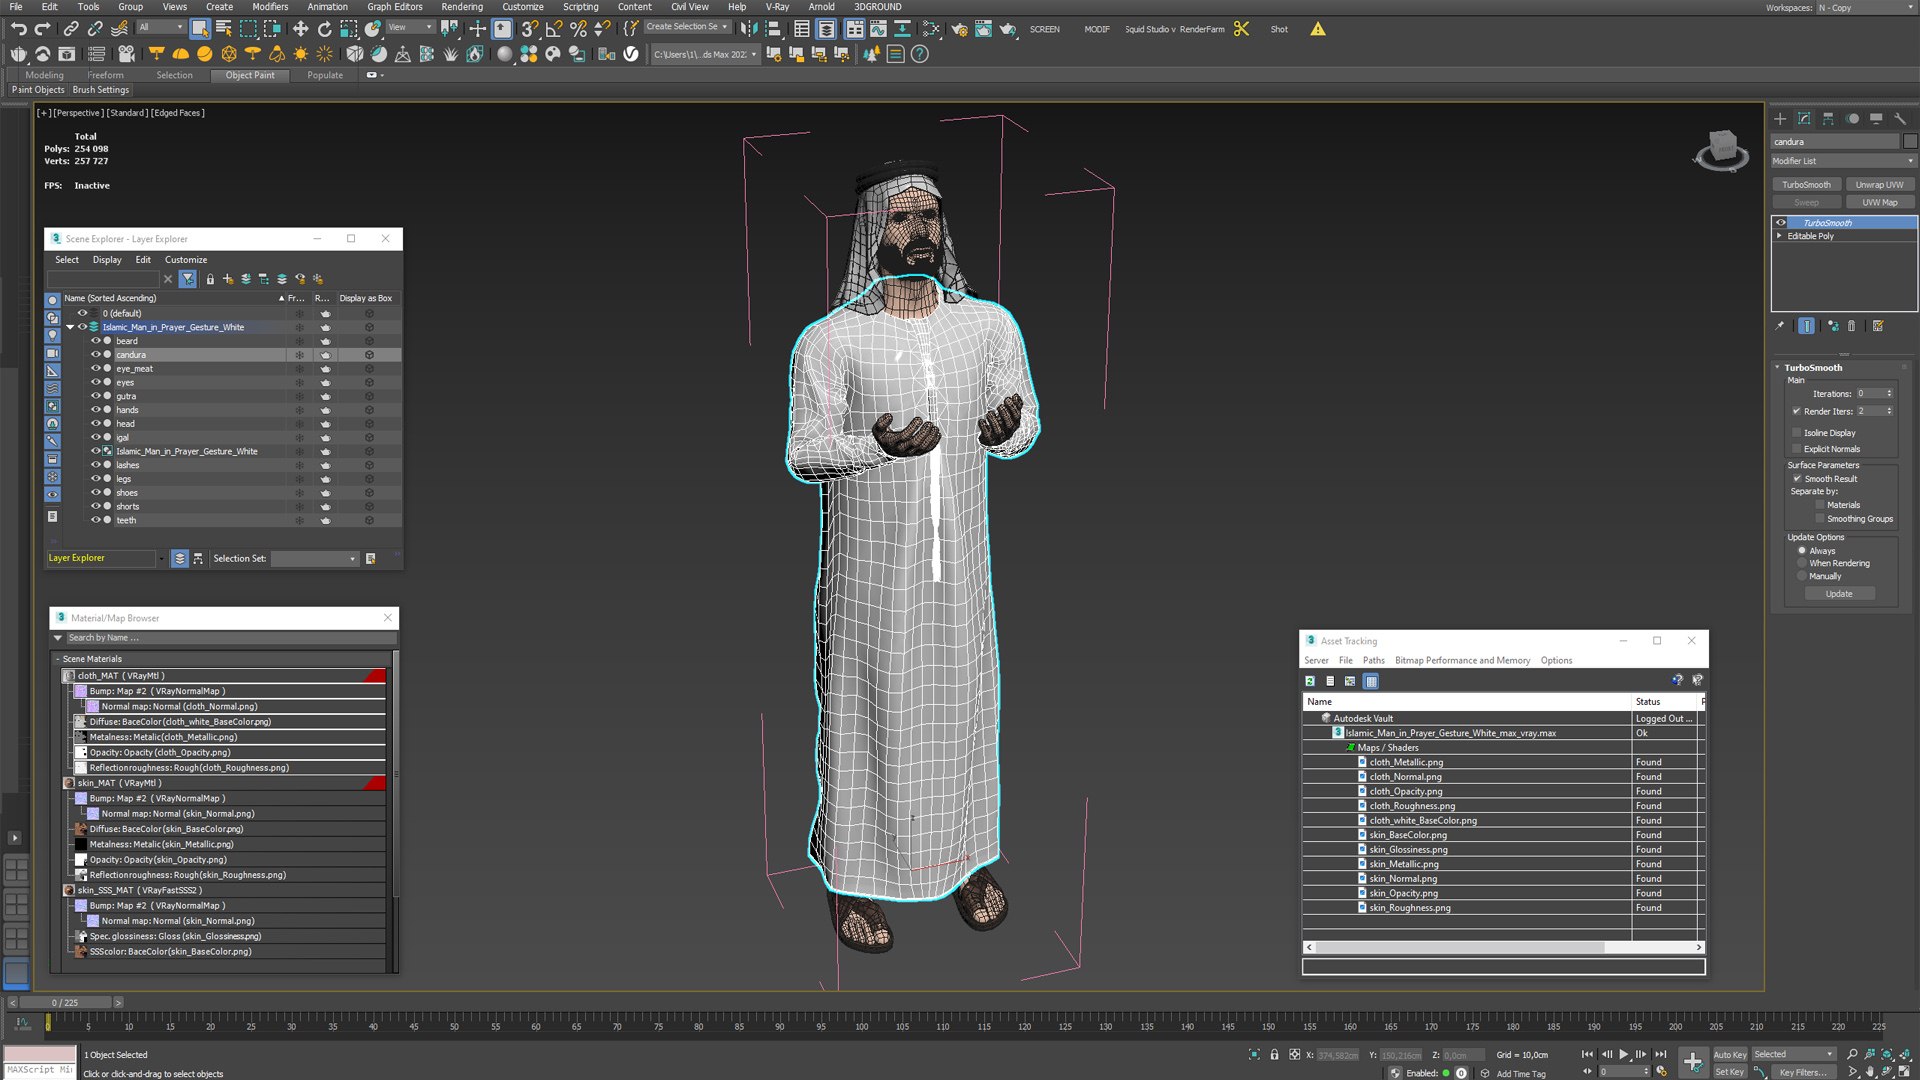Viewport: 1920px width, 1080px height.
Task: Click the help question mark icon in toolbar
Action: coord(920,54)
